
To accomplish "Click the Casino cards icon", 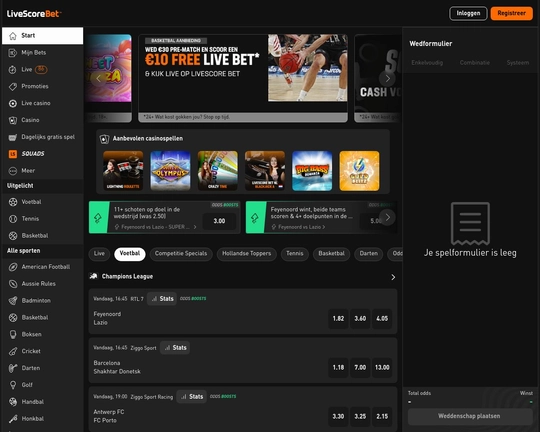I will 13,120.
